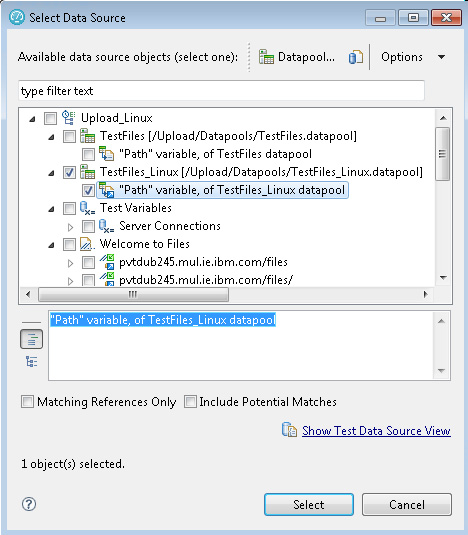Click the toolbar drag handle grip
The width and height of the screenshot is (468, 535).
249,57
